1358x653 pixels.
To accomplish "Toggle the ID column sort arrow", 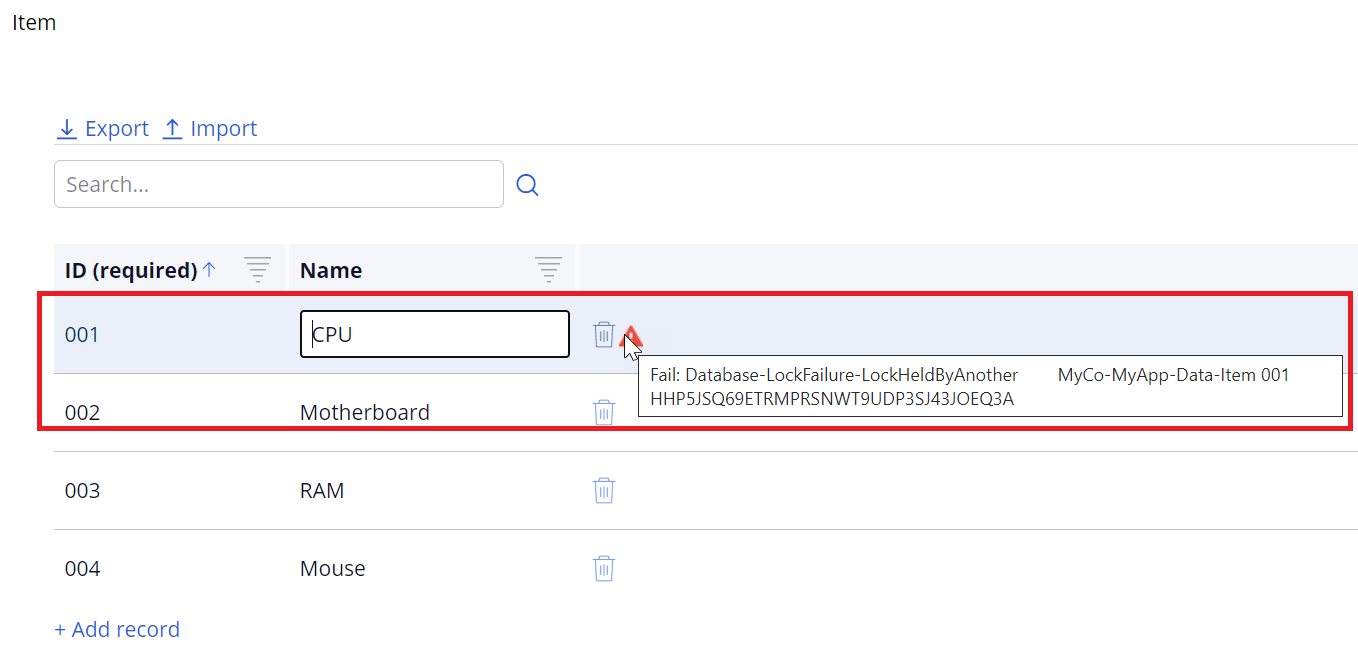I will [209, 269].
